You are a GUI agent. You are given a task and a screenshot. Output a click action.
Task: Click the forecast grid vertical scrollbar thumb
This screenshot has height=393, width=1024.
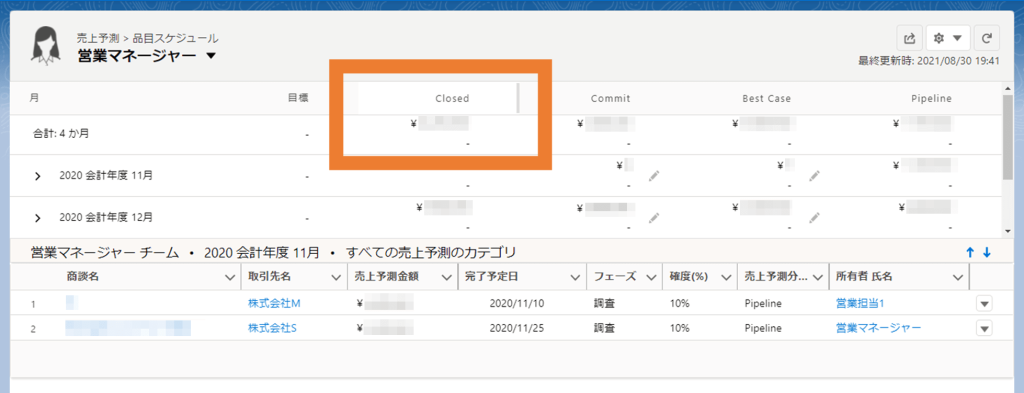pos(1008,136)
